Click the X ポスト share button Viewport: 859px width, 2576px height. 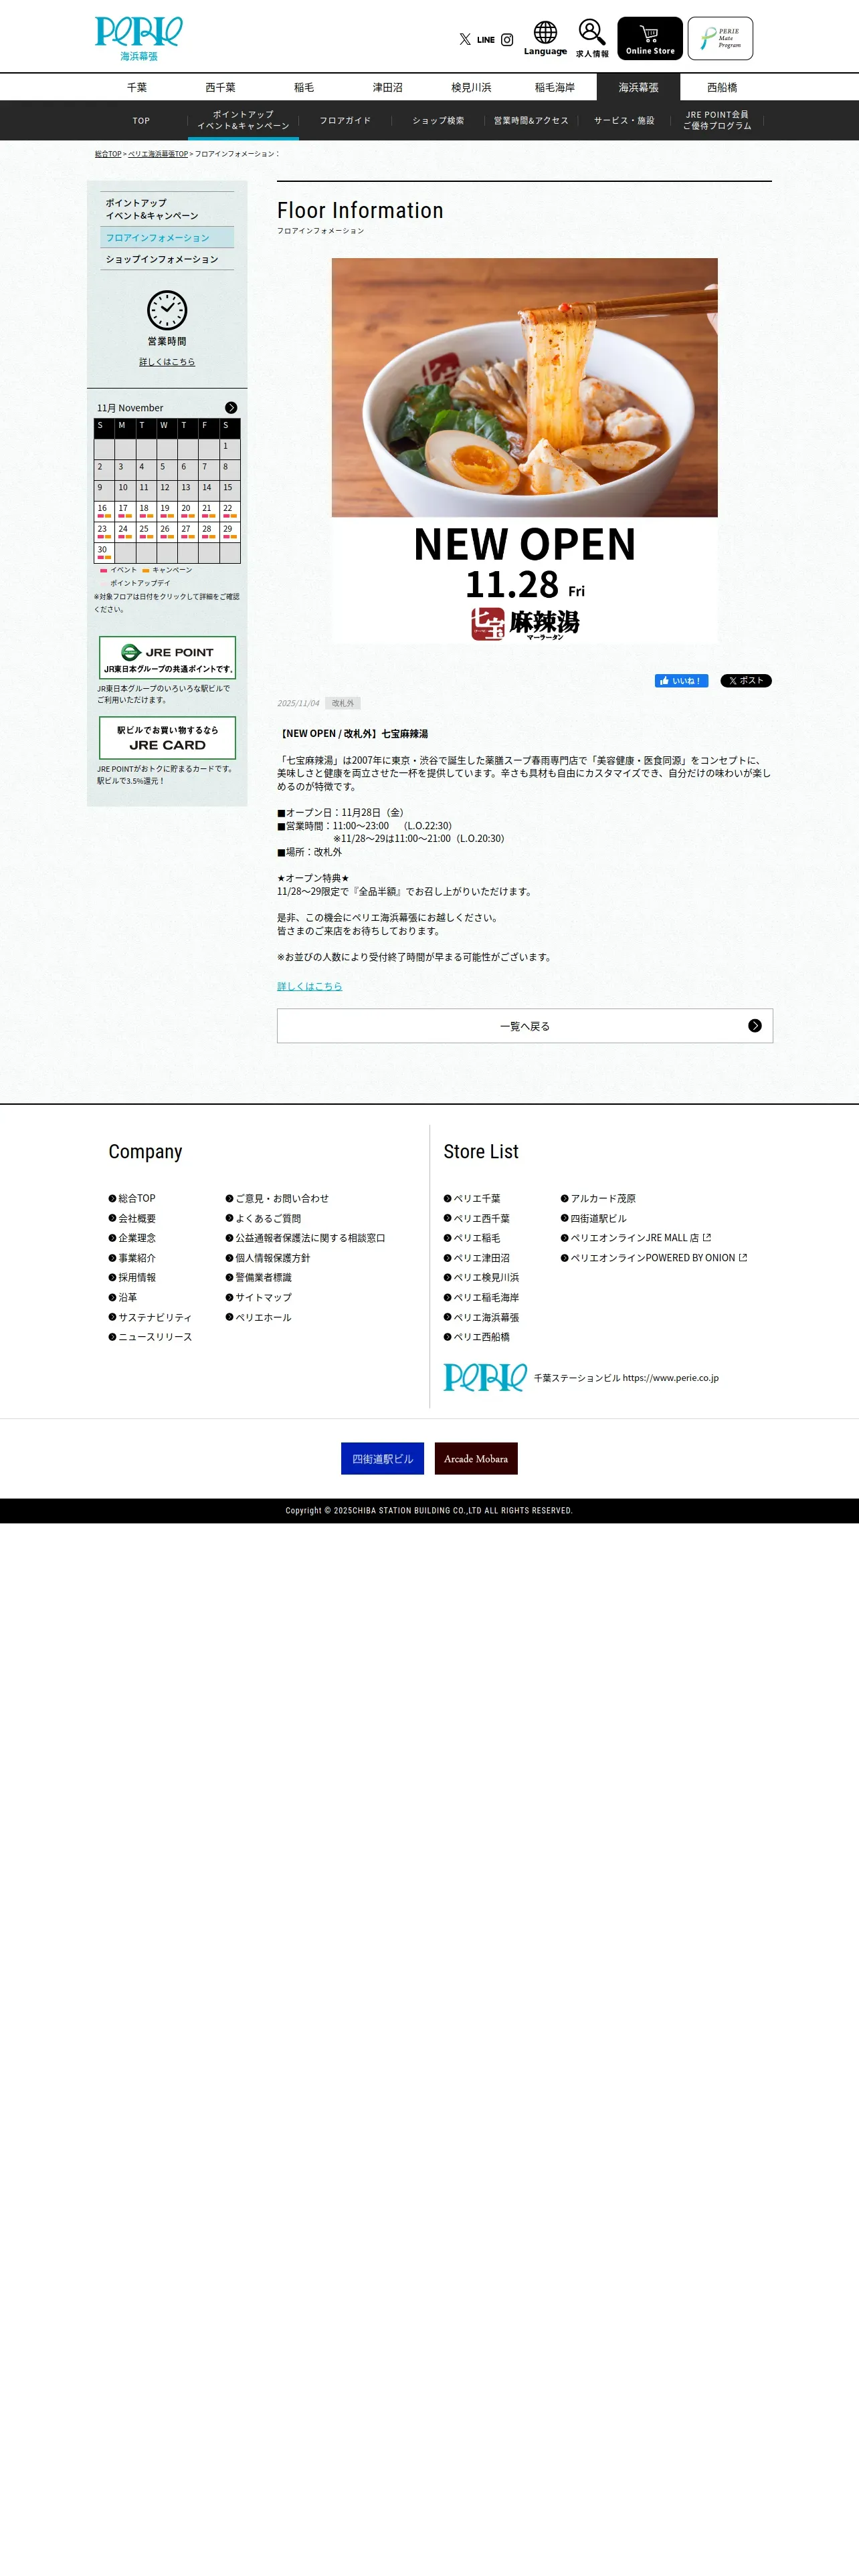click(746, 681)
